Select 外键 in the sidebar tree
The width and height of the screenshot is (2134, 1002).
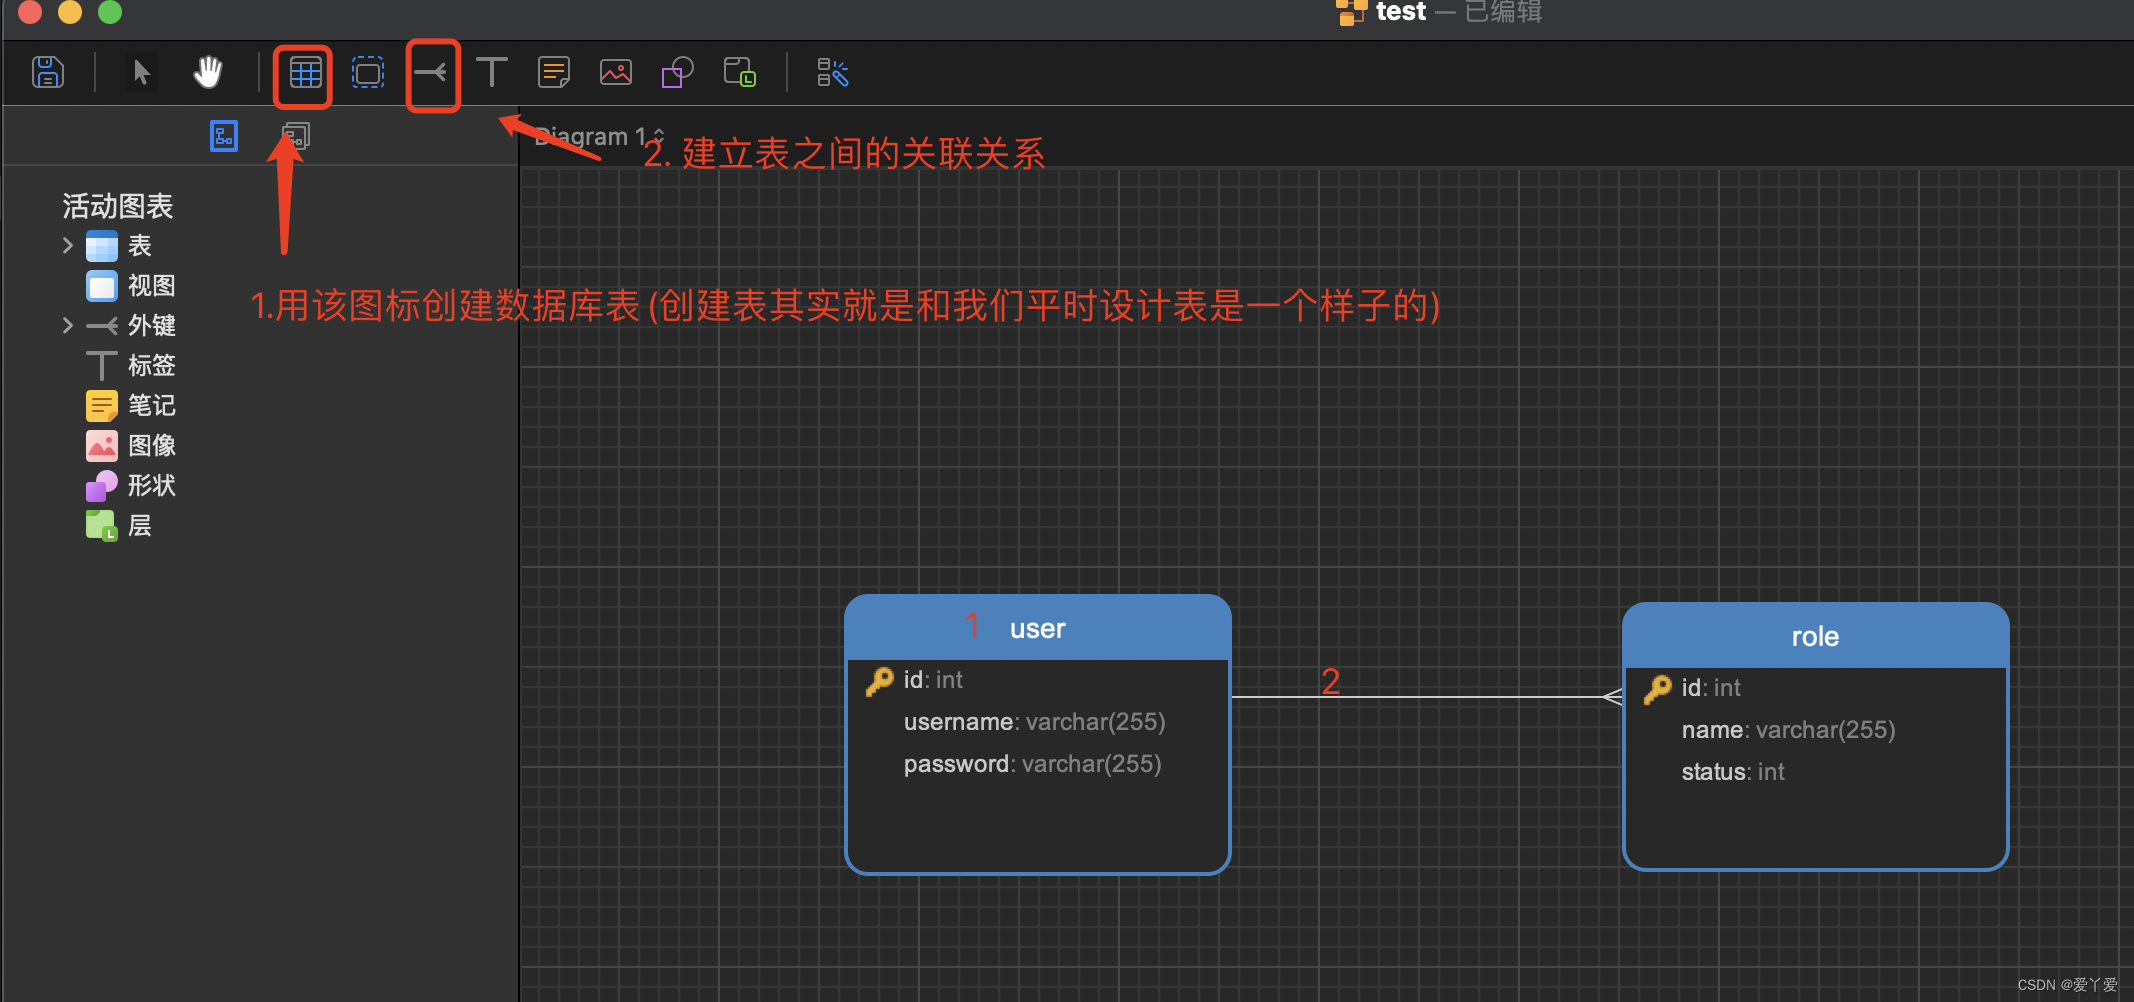point(152,325)
